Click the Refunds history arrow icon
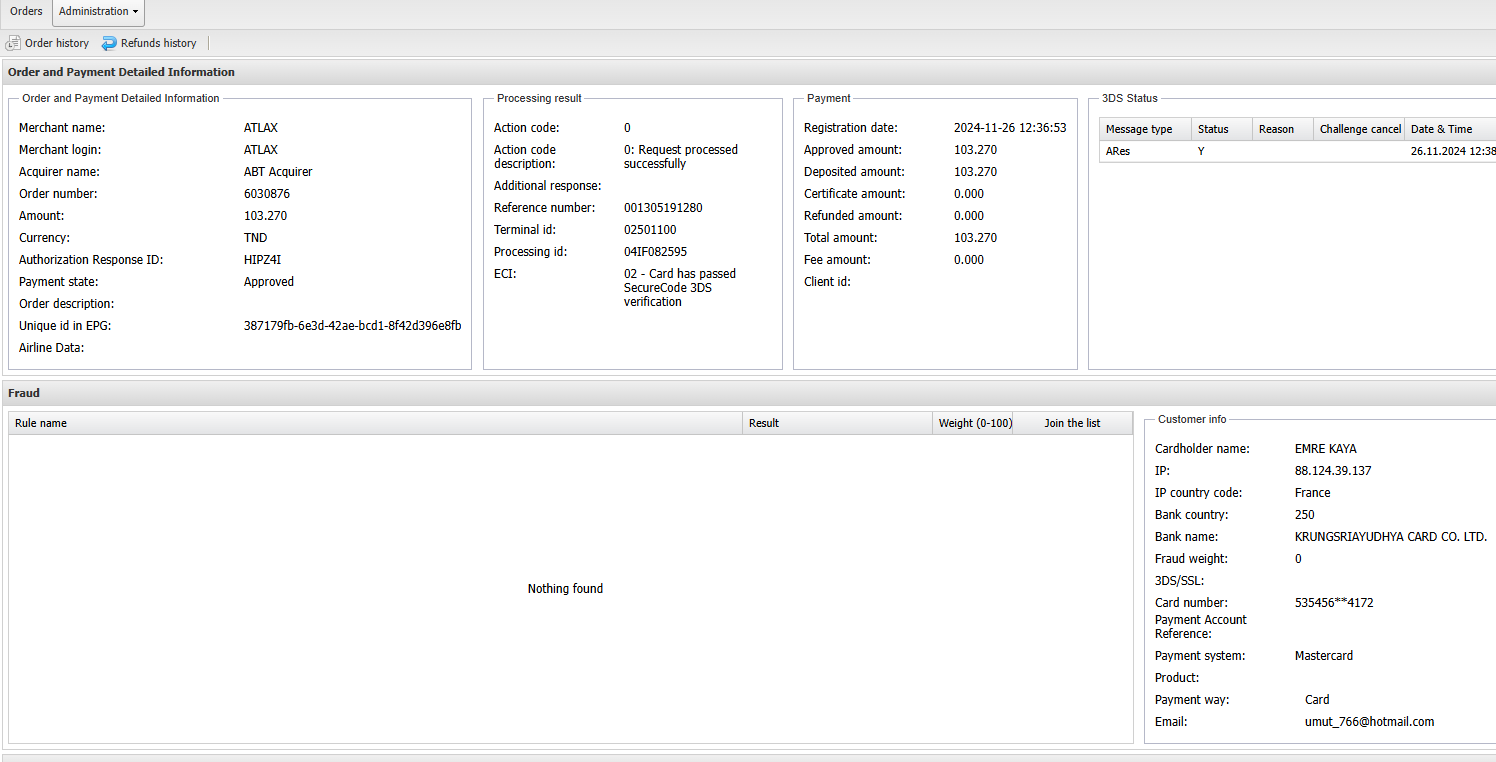The width and height of the screenshot is (1496, 762). [109, 43]
